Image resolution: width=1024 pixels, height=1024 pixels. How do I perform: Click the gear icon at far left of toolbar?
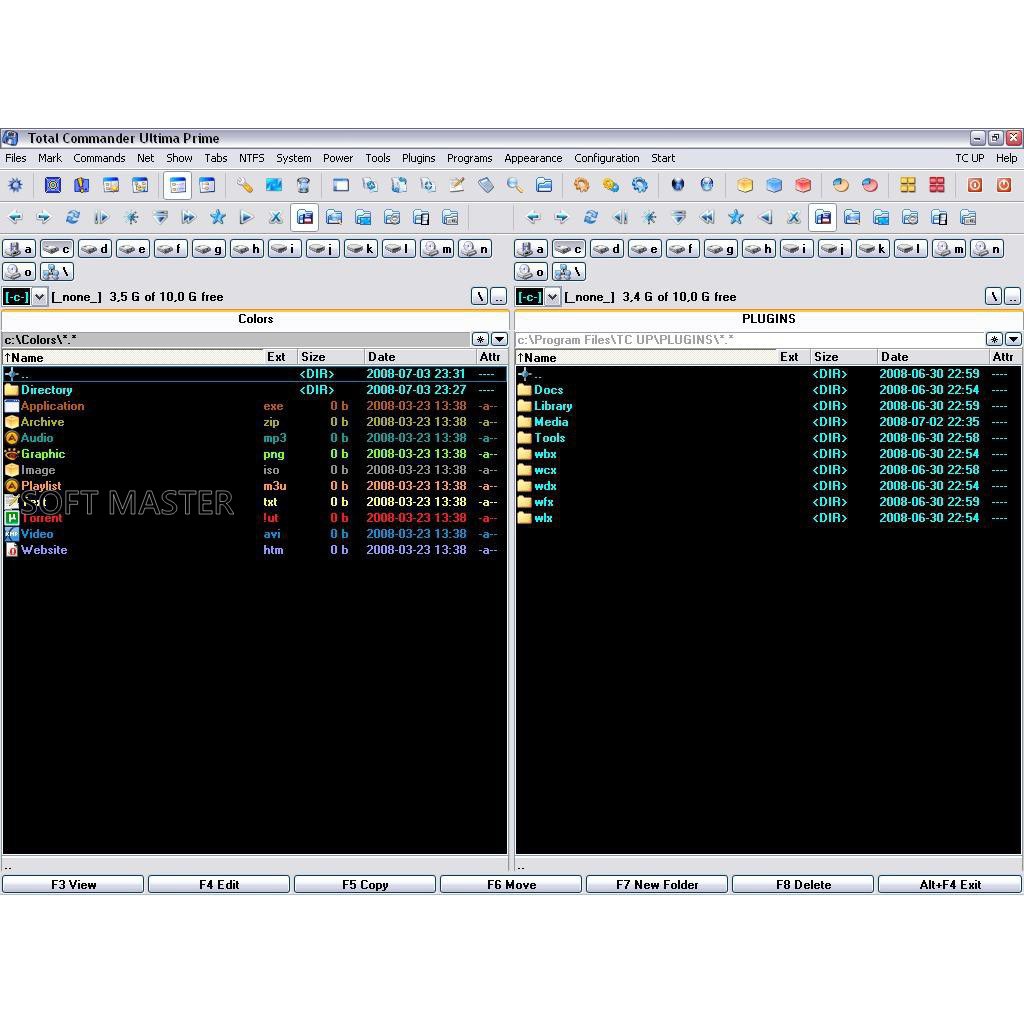point(15,185)
